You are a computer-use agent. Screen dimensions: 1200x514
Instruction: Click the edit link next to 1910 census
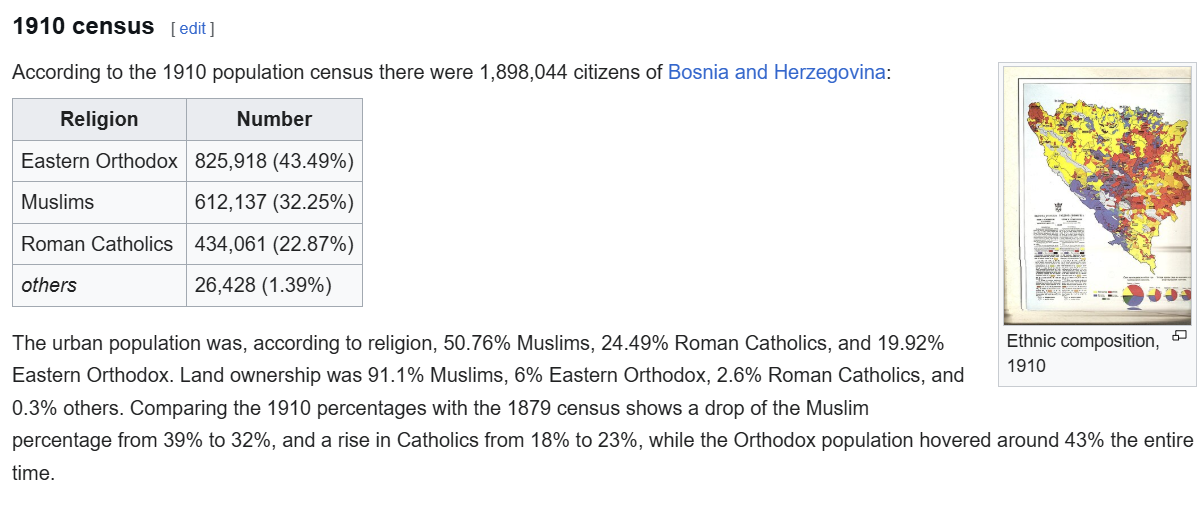[192, 28]
